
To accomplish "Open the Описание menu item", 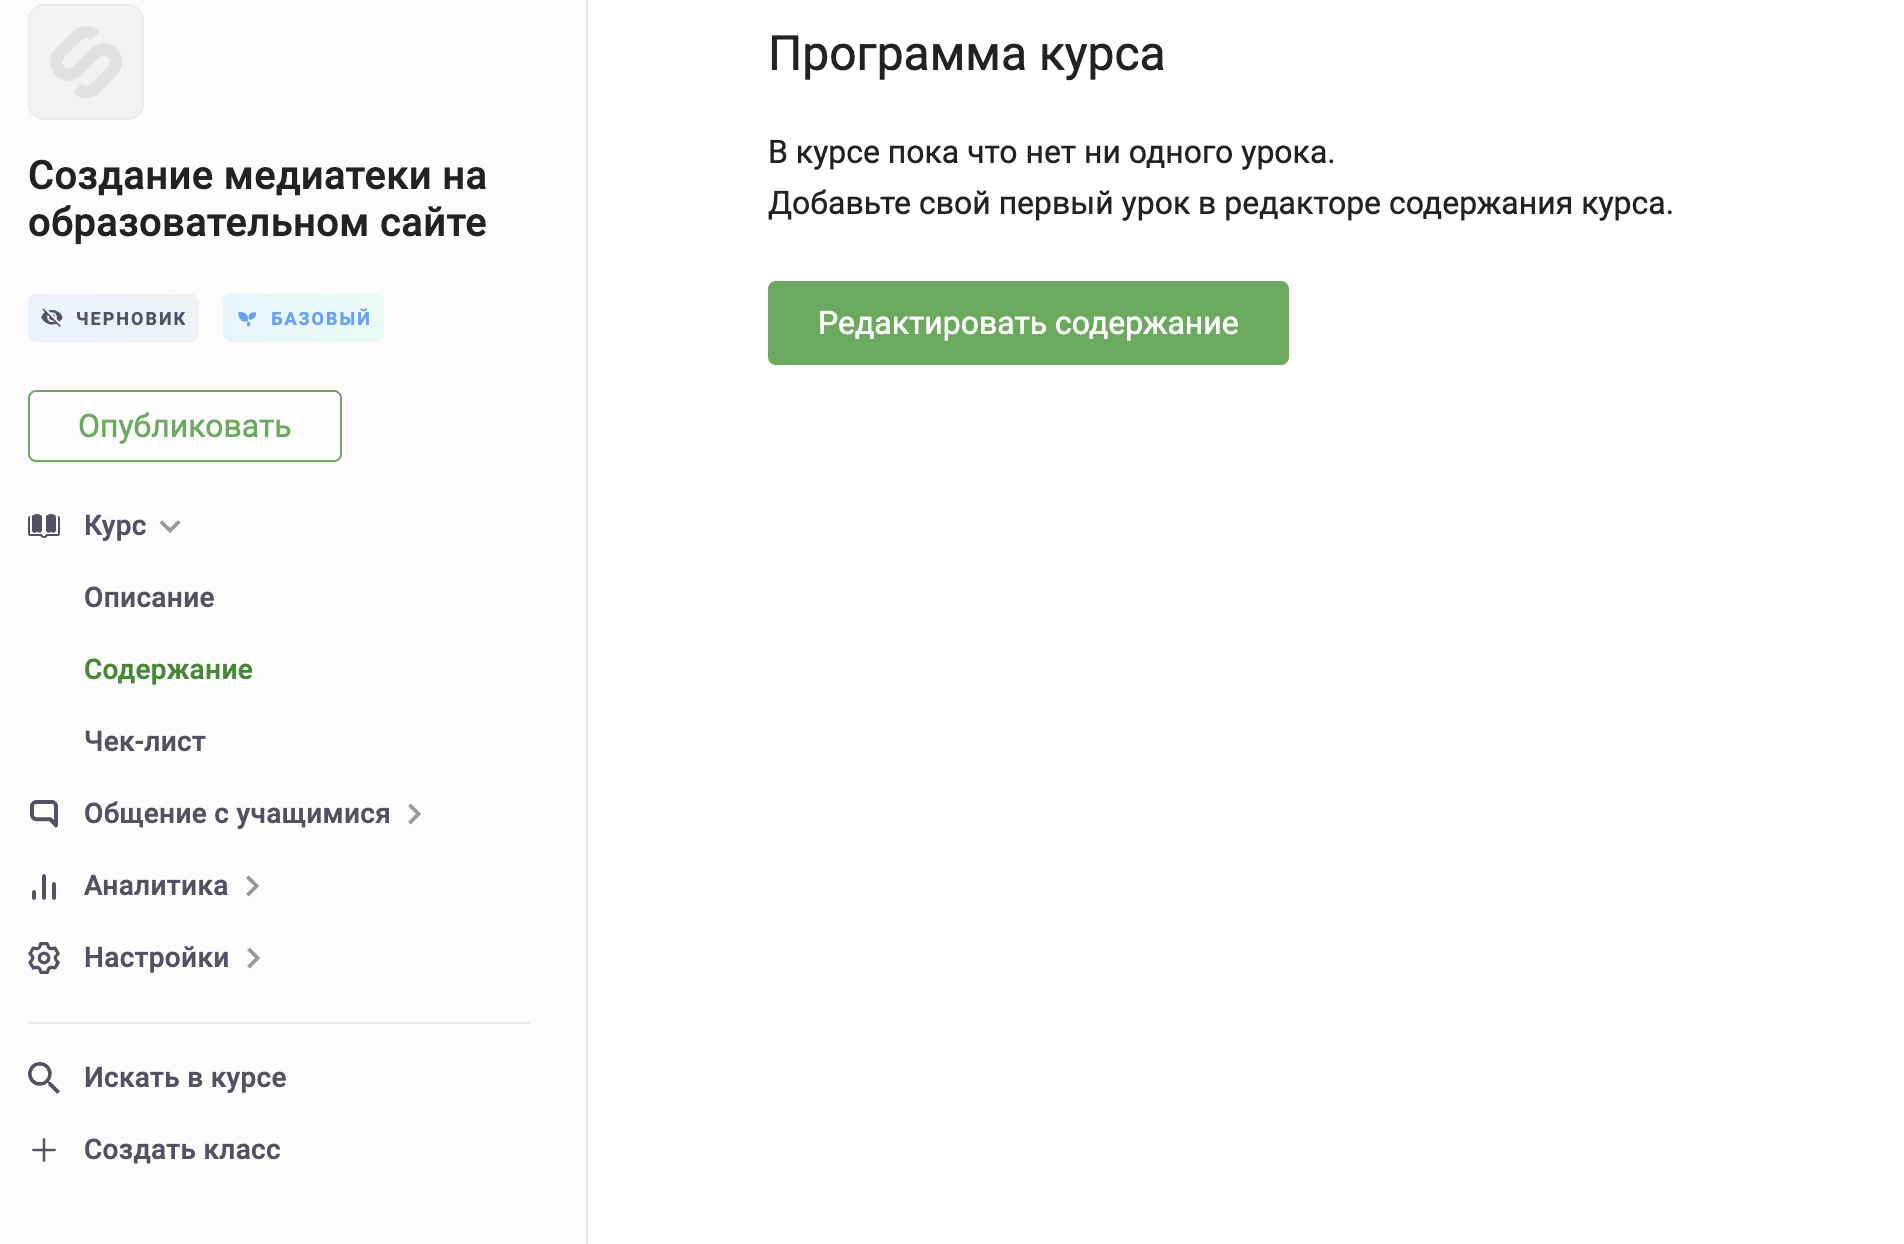I will [x=149, y=598].
